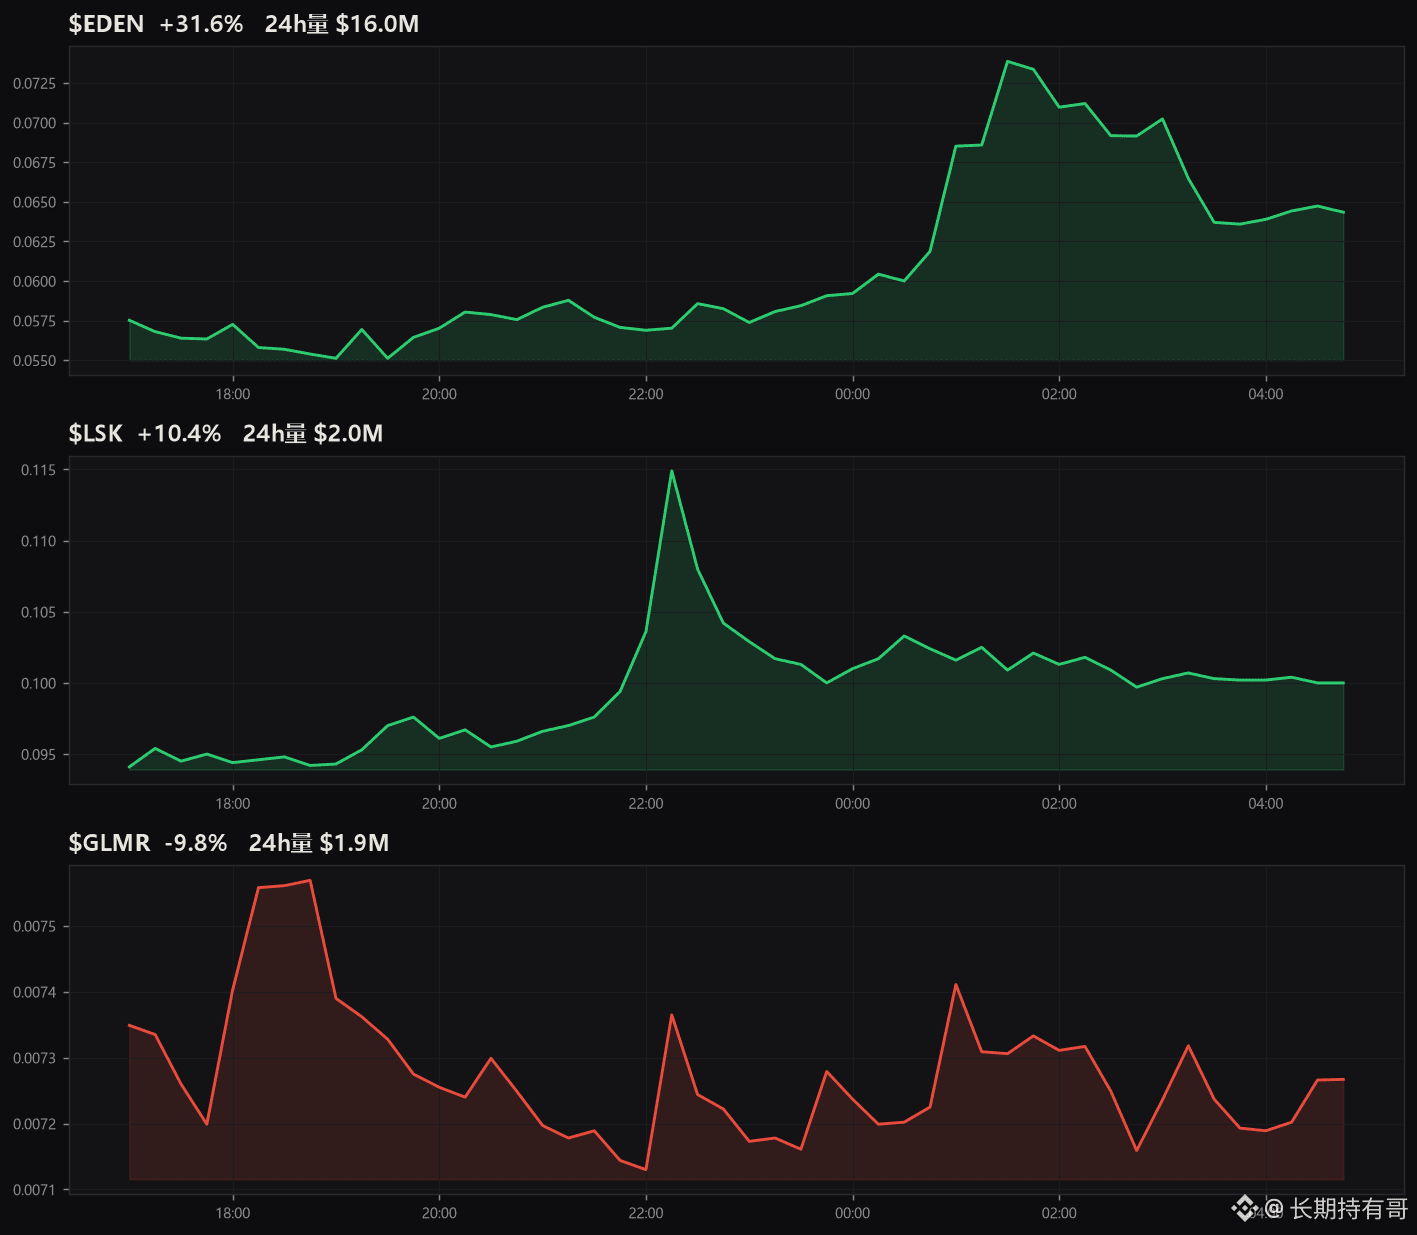Click the EDEN price peak above 0.0725
The image size is (1417, 1235).
tap(1008, 62)
